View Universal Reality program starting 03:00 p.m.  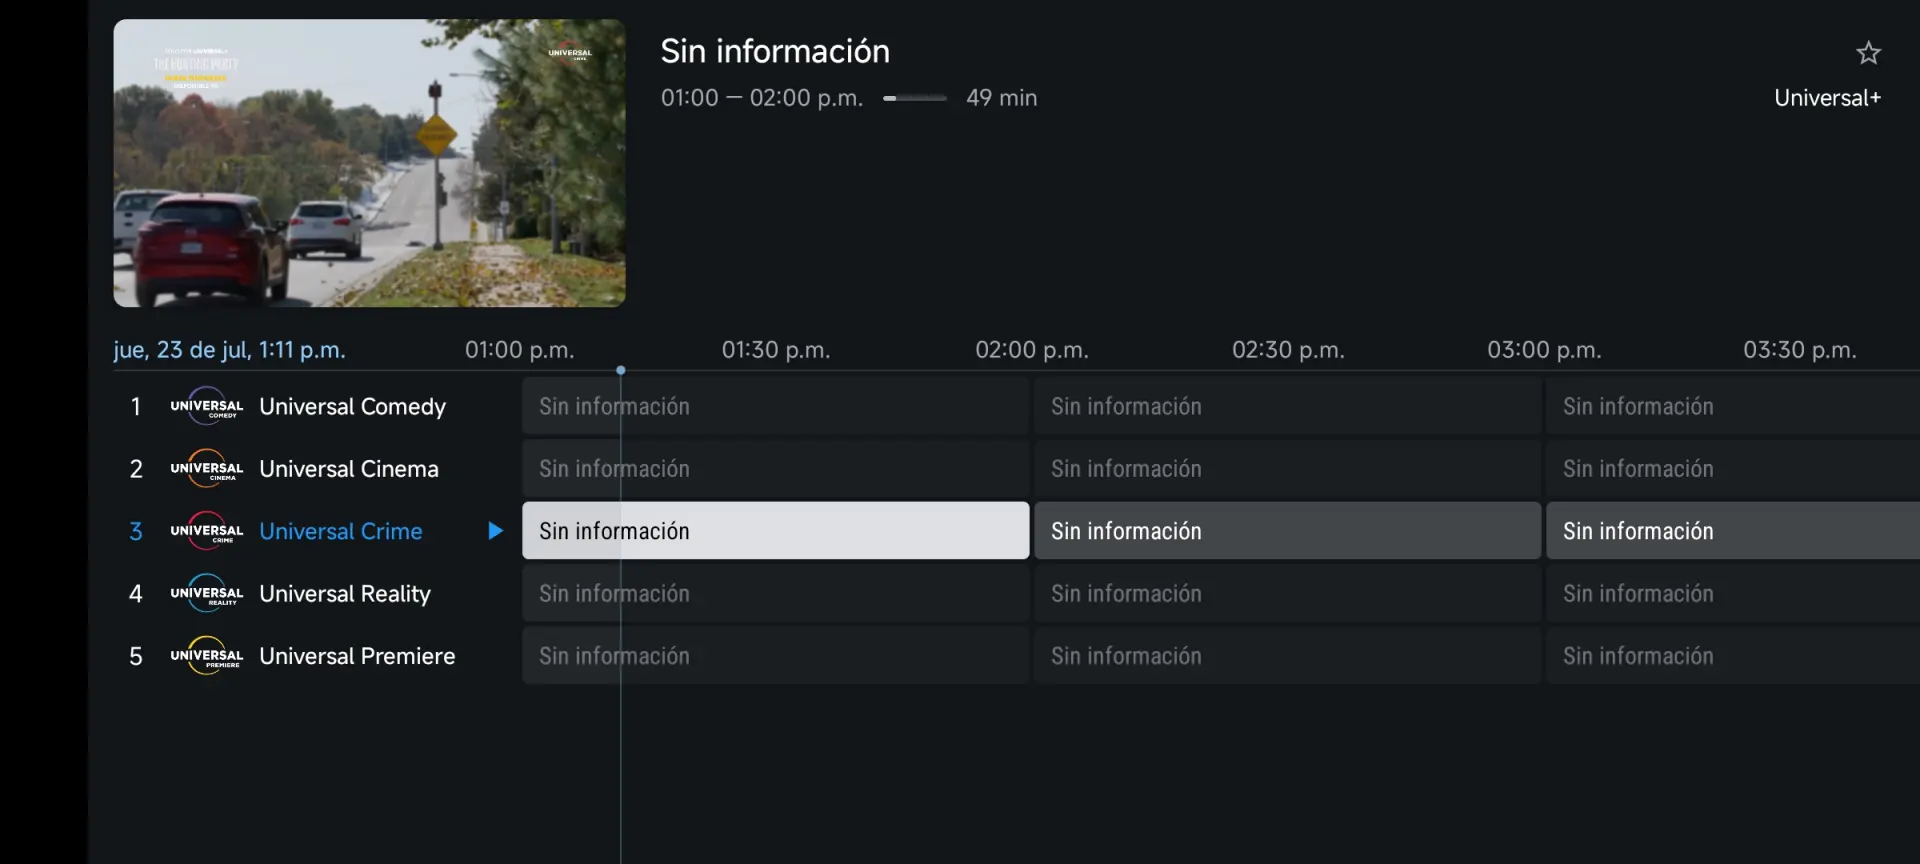pos(1733,593)
